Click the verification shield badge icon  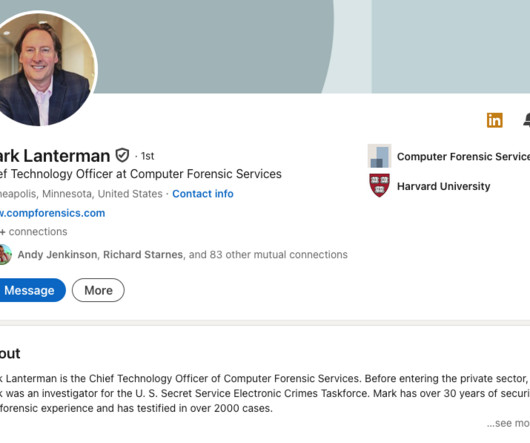pyautogui.click(x=122, y=155)
